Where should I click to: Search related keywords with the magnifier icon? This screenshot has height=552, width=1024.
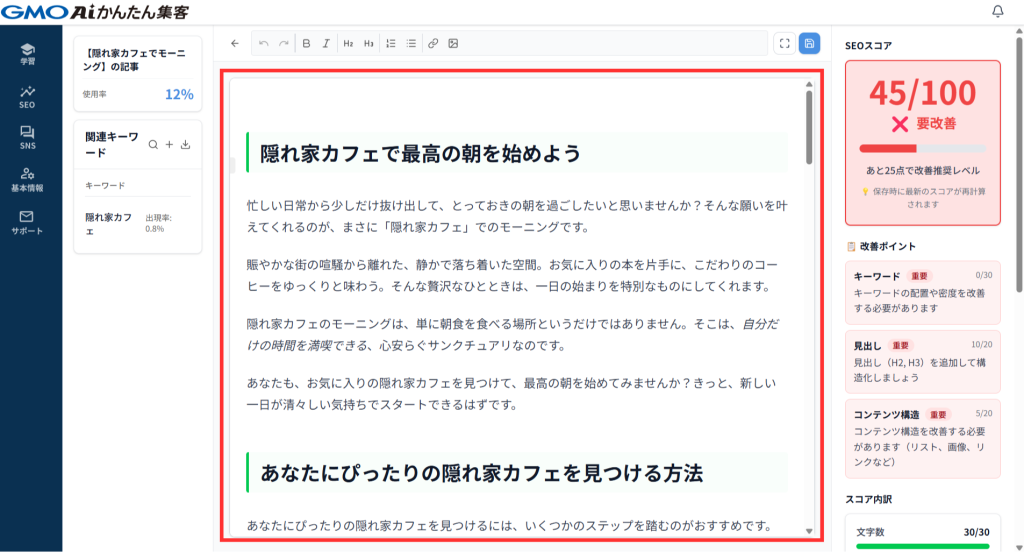153,144
